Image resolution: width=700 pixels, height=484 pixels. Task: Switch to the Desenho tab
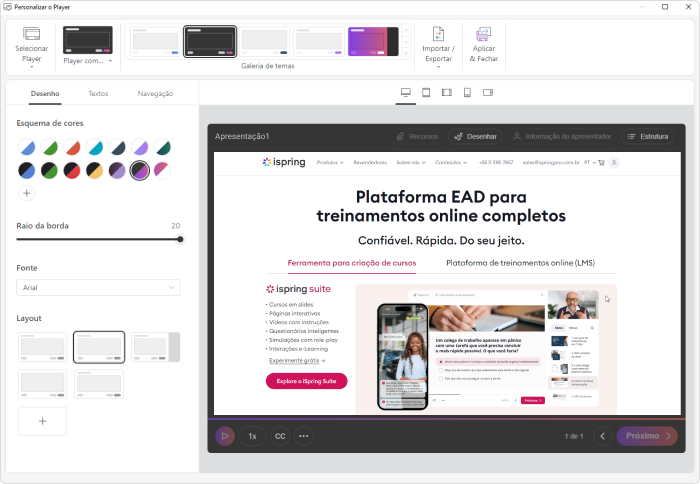click(45, 93)
